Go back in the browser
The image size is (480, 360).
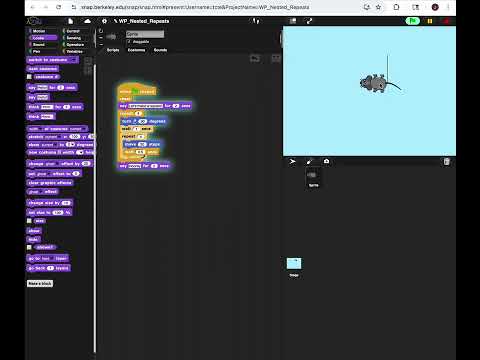(33, 7)
